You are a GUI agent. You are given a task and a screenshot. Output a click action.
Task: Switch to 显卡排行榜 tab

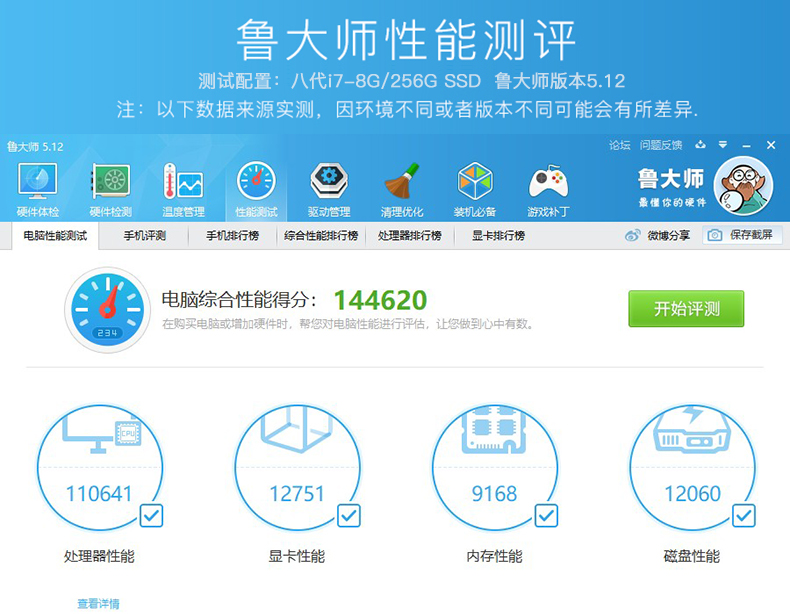point(498,236)
